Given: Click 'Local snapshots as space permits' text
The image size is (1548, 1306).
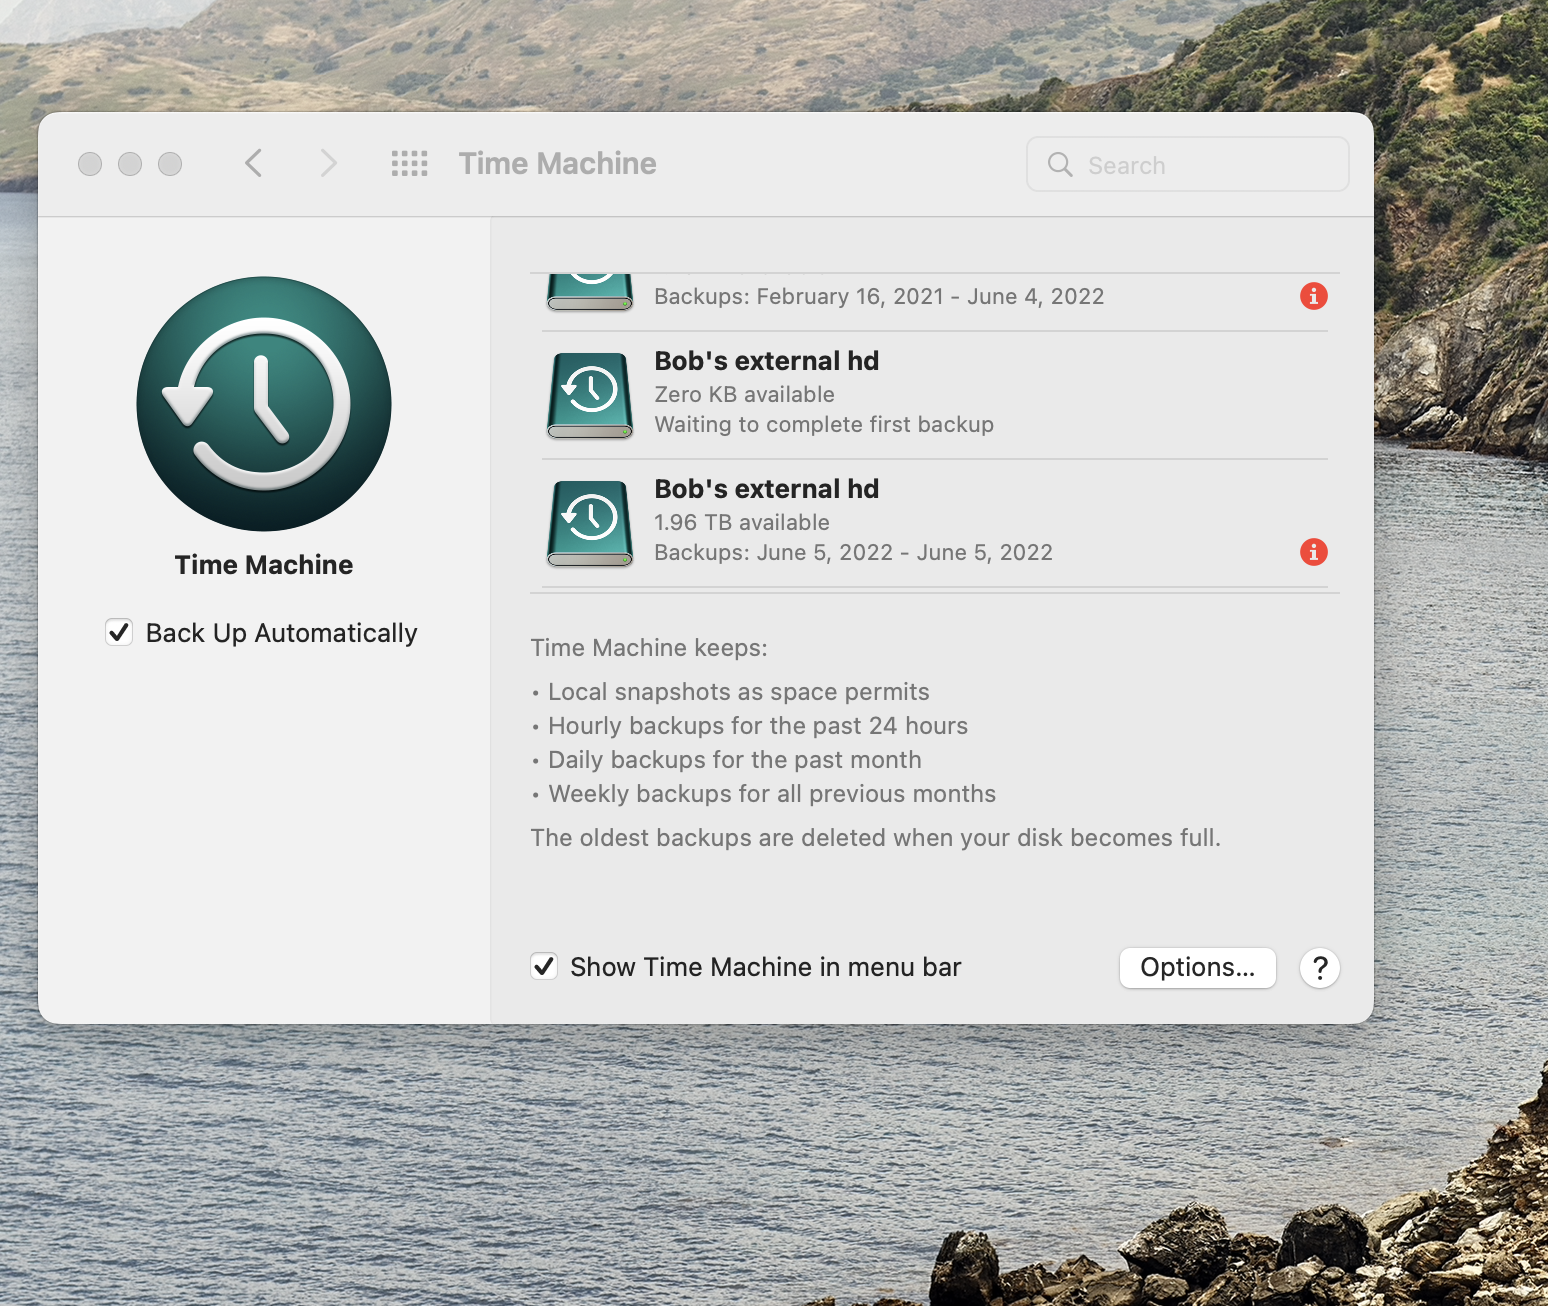Looking at the screenshot, I should 738,692.
